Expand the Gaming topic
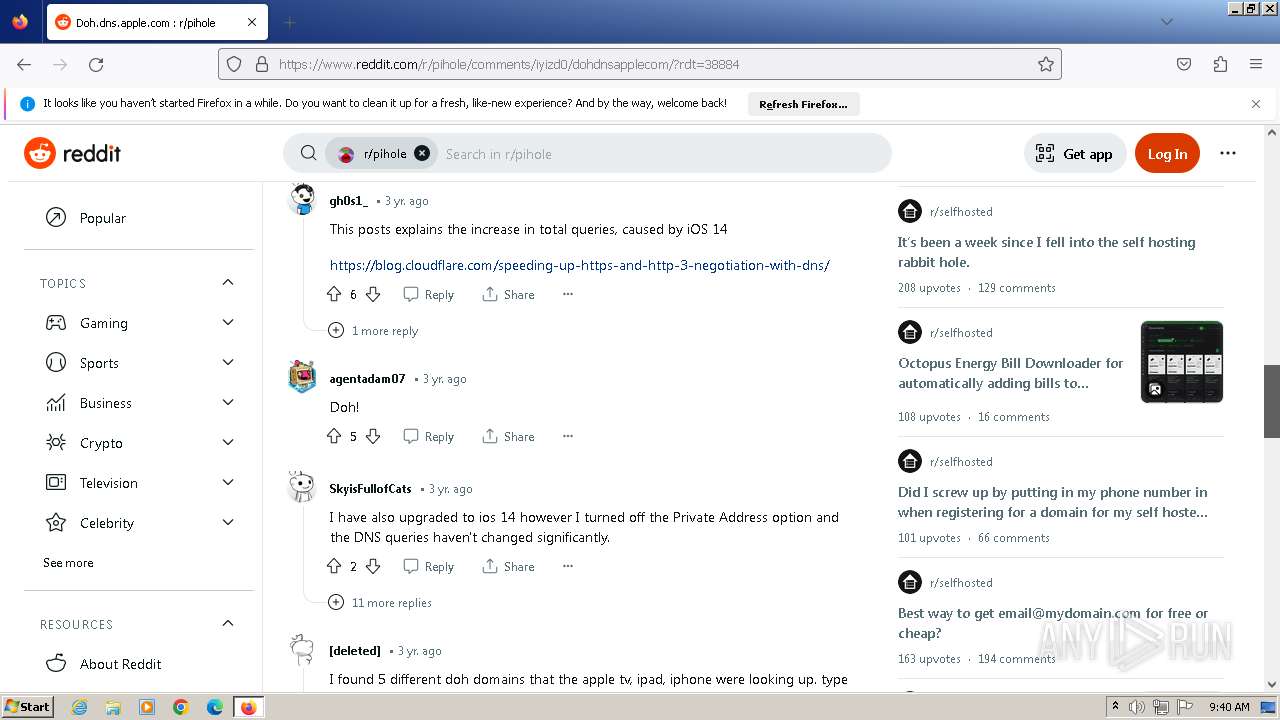1280x720 pixels. point(228,322)
